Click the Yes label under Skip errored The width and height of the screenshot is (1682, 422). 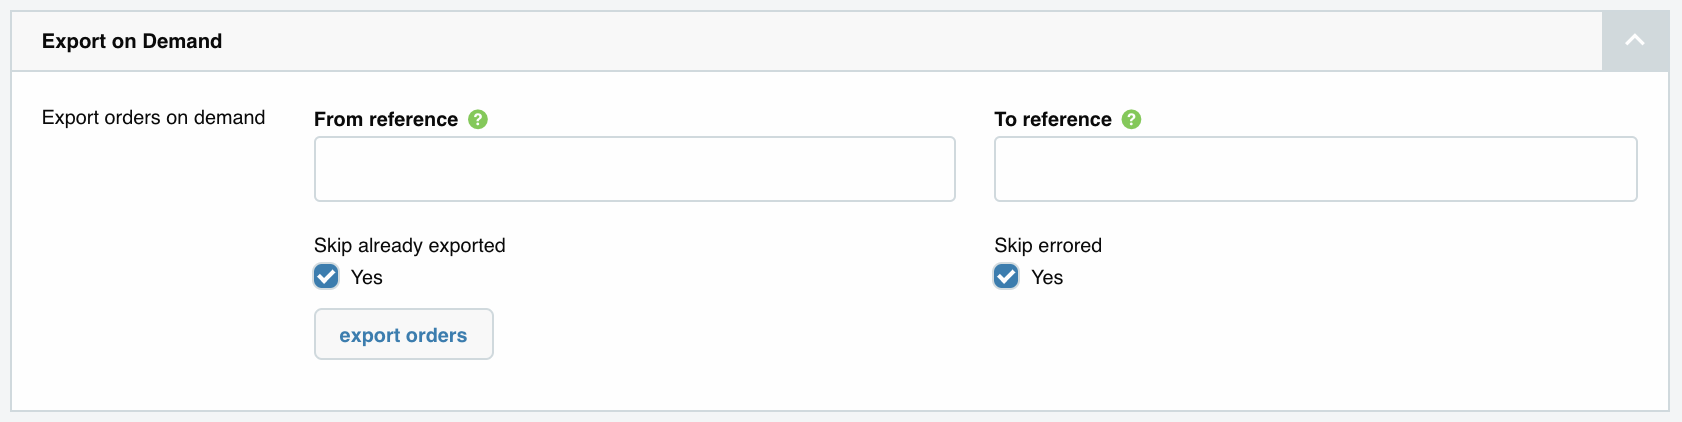[1047, 278]
